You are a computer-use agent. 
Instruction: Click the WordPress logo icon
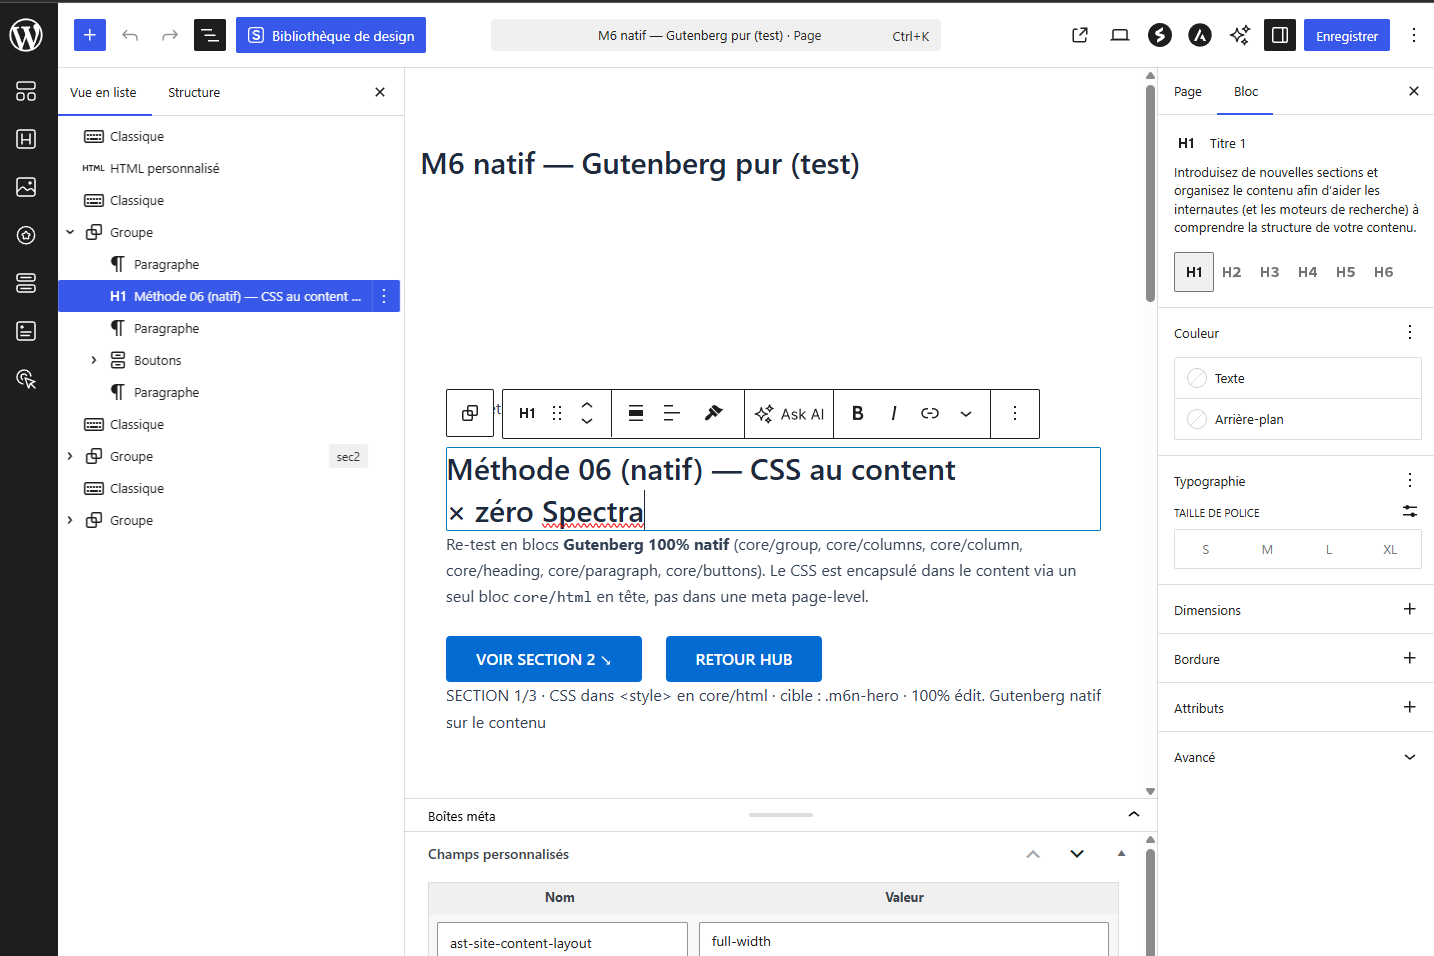(x=26, y=35)
